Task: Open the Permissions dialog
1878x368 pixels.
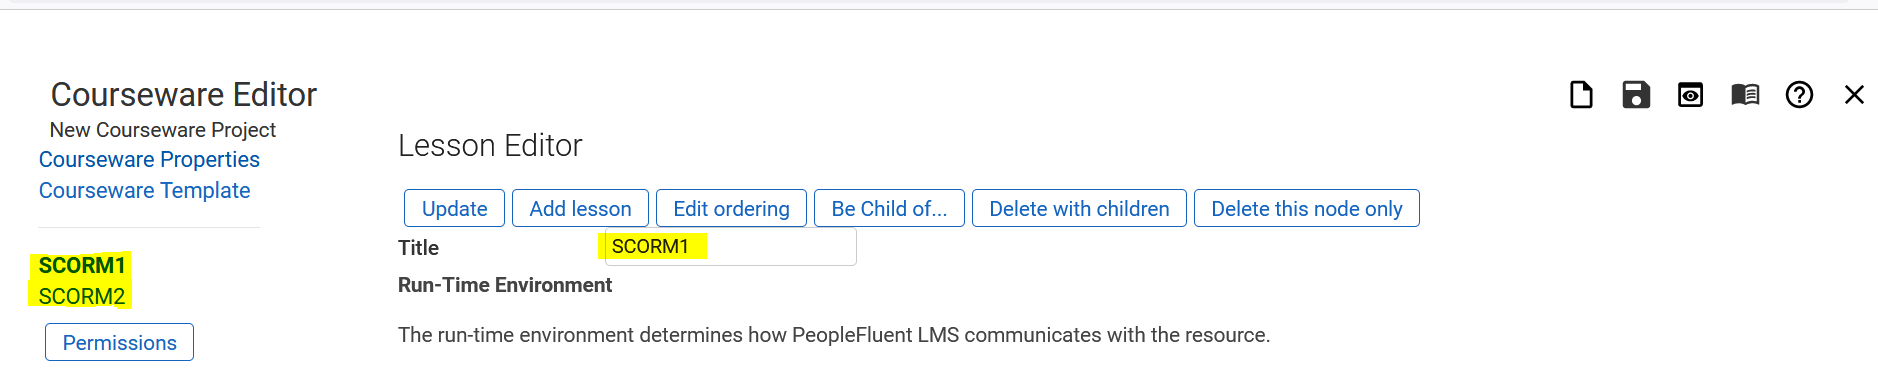Action: [119, 342]
